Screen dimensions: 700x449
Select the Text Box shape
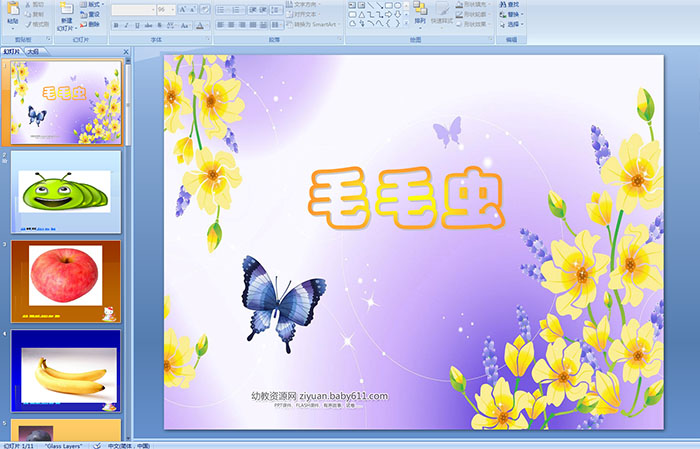(x=352, y=6)
